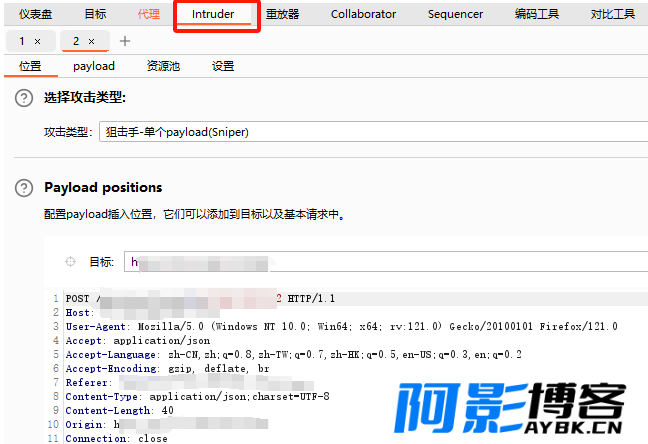Open the 仪表盘 dashboard tab
Viewport: 648px width, 444px height.
coord(36,14)
